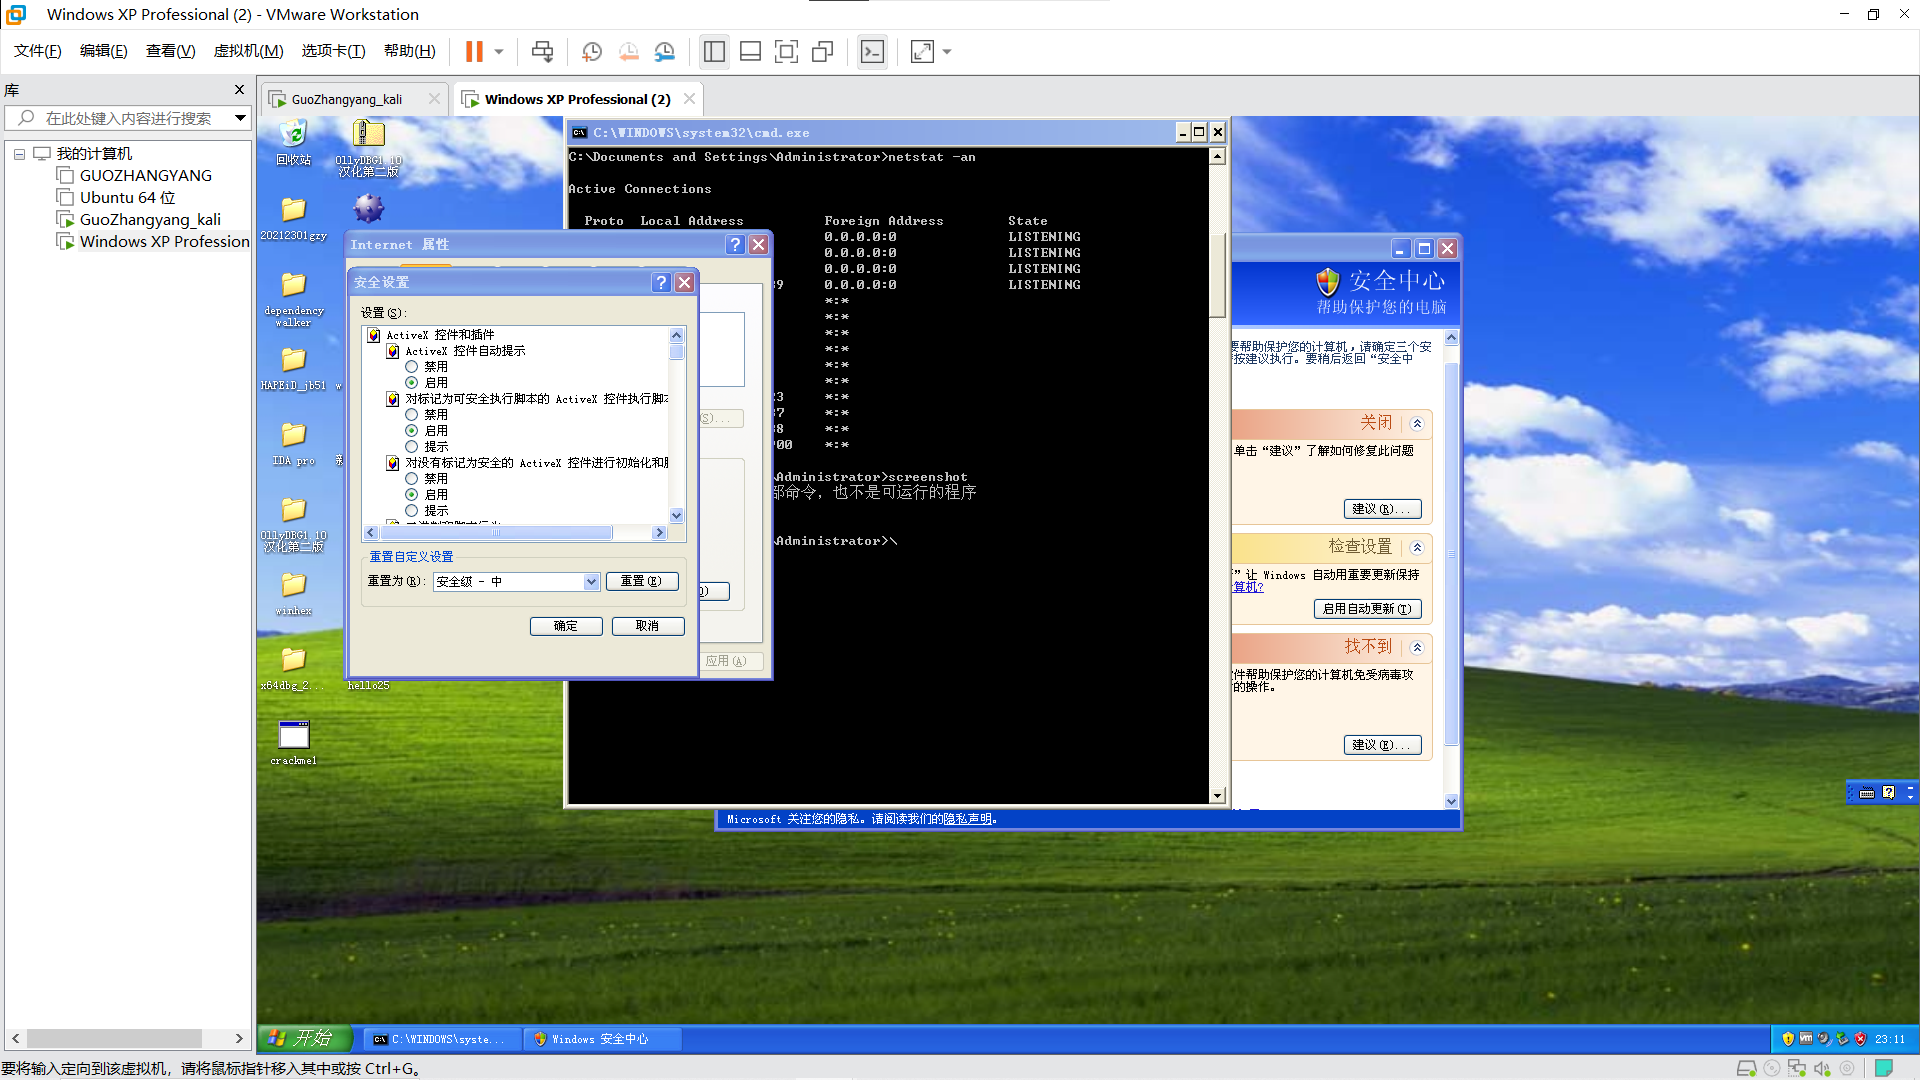Select 禁用 under 对没有标记为安全的 ActiveX
This screenshot has width=1920, height=1080.
411,479
